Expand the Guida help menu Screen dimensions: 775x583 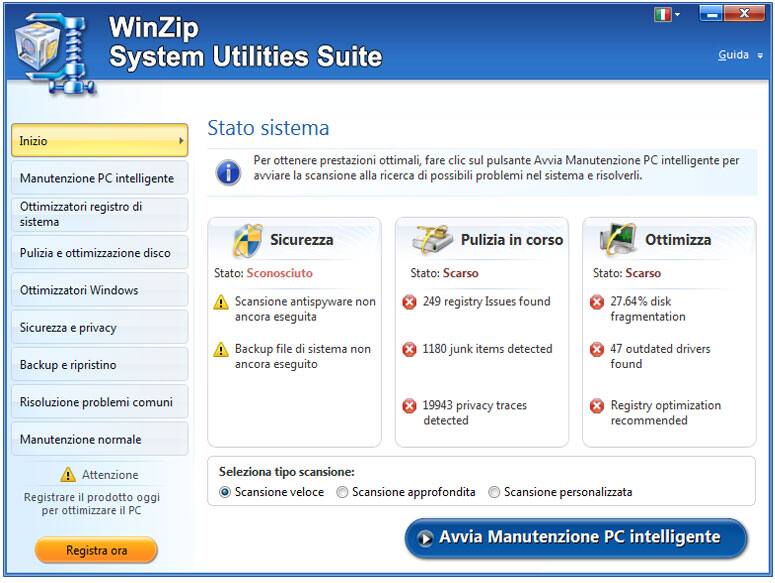tap(740, 55)
